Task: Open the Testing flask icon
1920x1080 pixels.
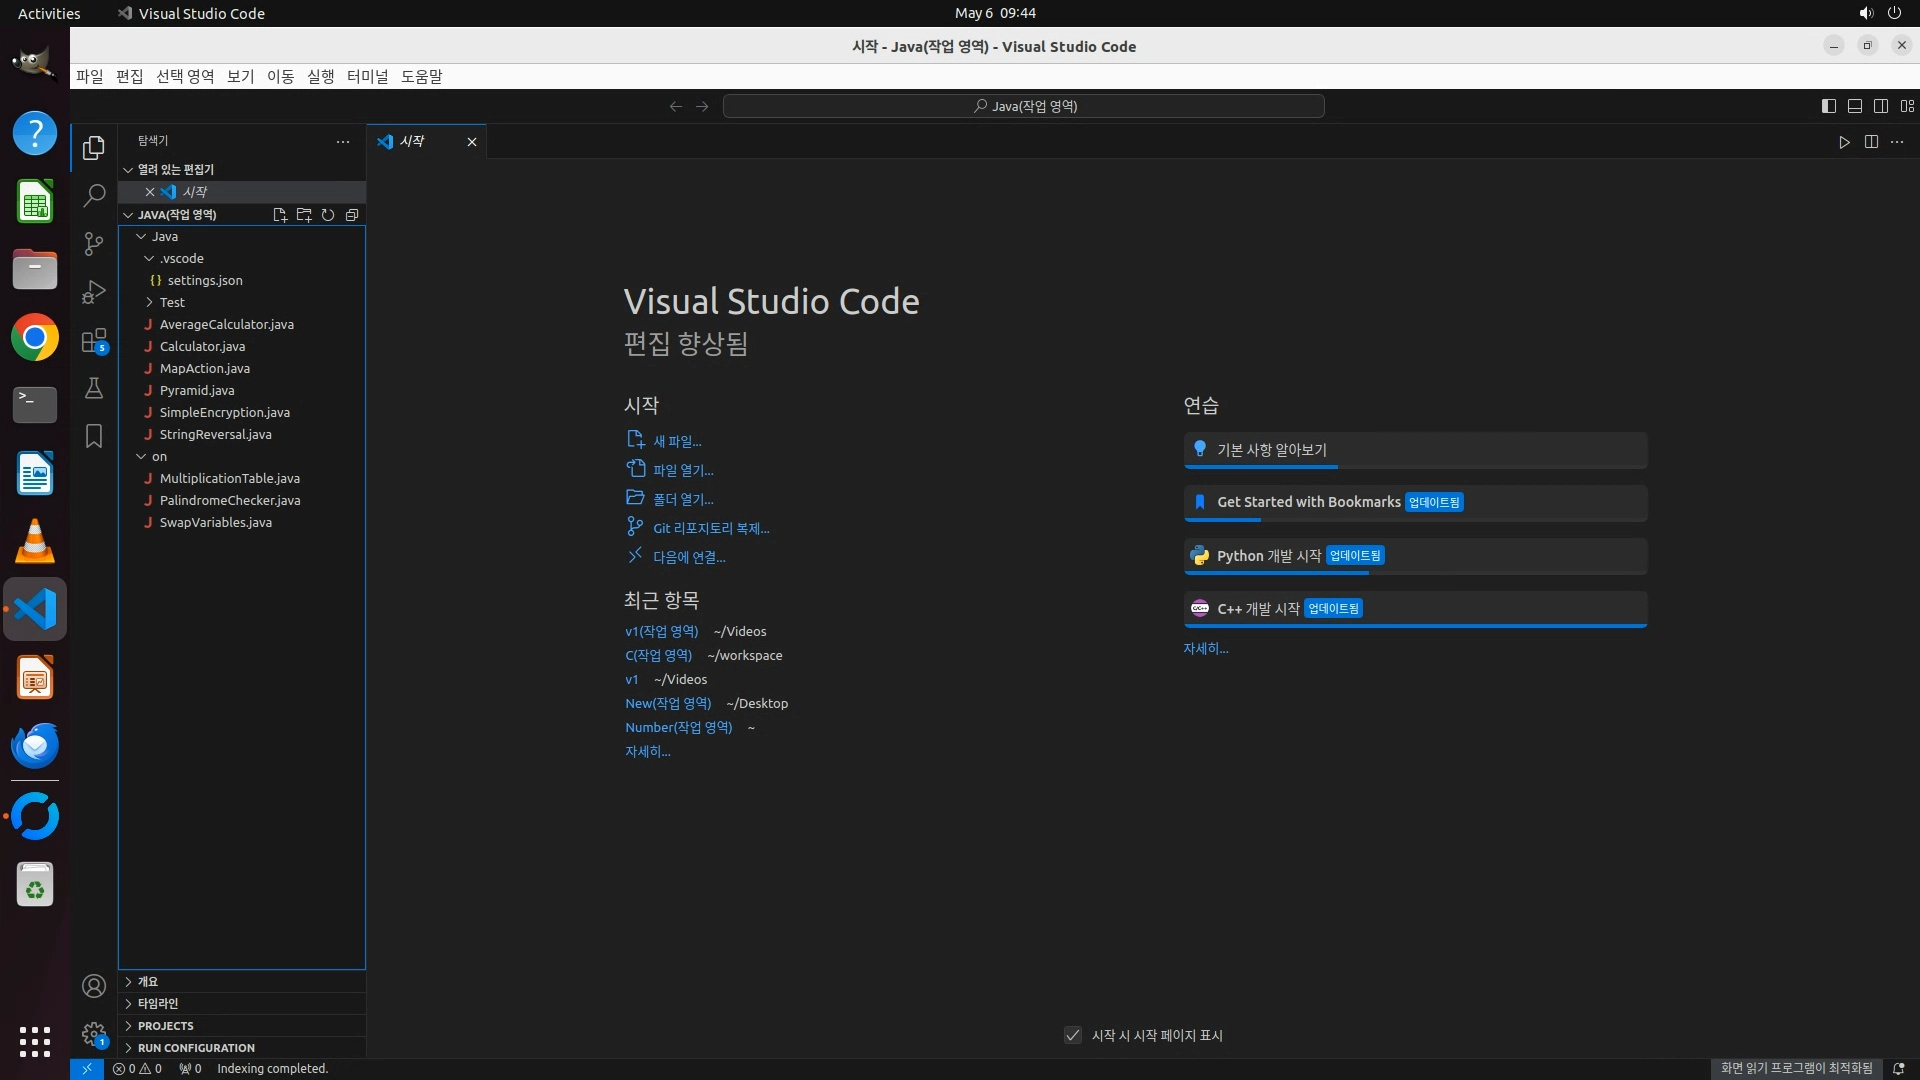Action: [94, 389]
